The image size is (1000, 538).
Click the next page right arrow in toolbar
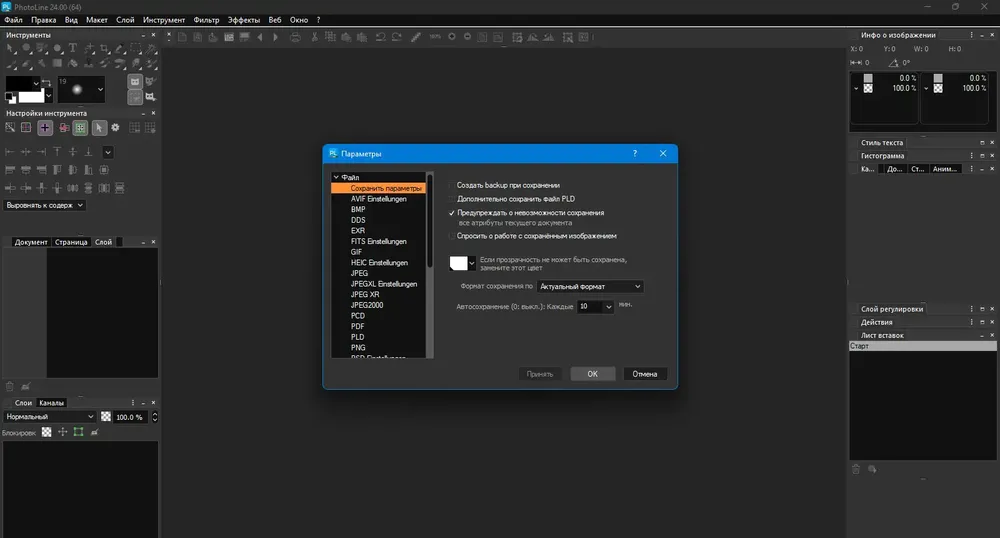pos(276,37)
